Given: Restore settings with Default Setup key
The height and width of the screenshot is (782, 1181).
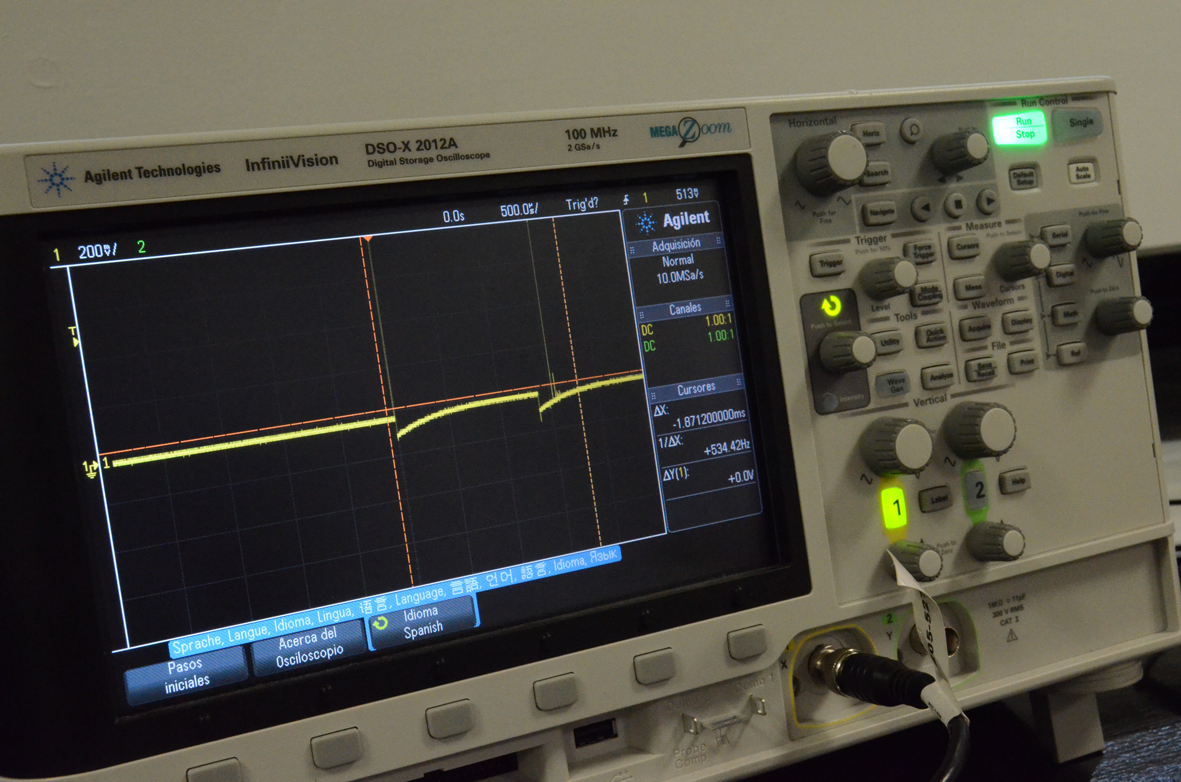Looking at the screenshot, I should click(x=1024, y=178).
